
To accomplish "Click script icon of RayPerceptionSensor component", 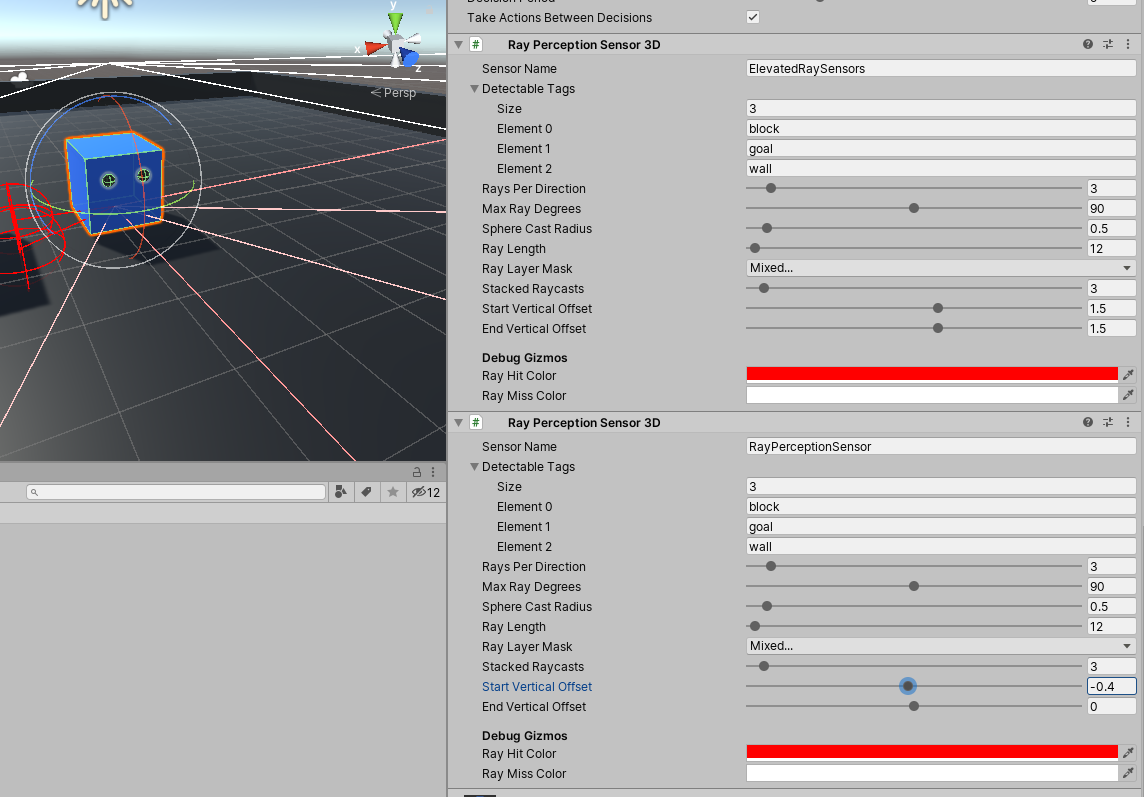I will click(476, 423).
